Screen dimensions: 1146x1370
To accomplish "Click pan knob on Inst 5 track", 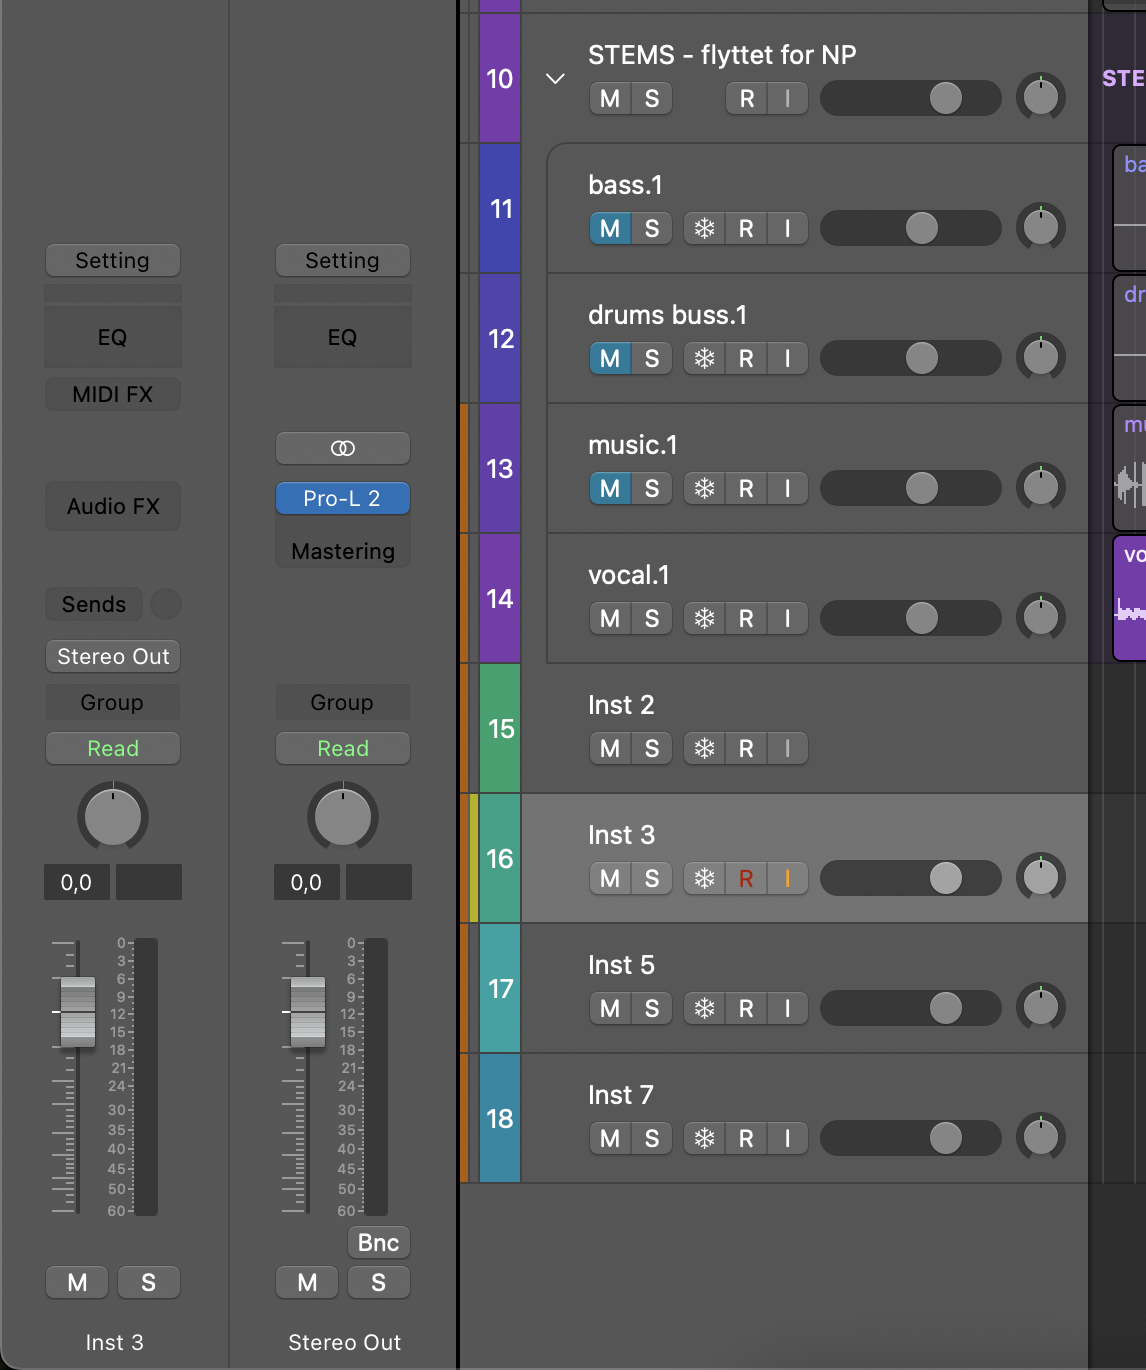I will (1041, 1008).
